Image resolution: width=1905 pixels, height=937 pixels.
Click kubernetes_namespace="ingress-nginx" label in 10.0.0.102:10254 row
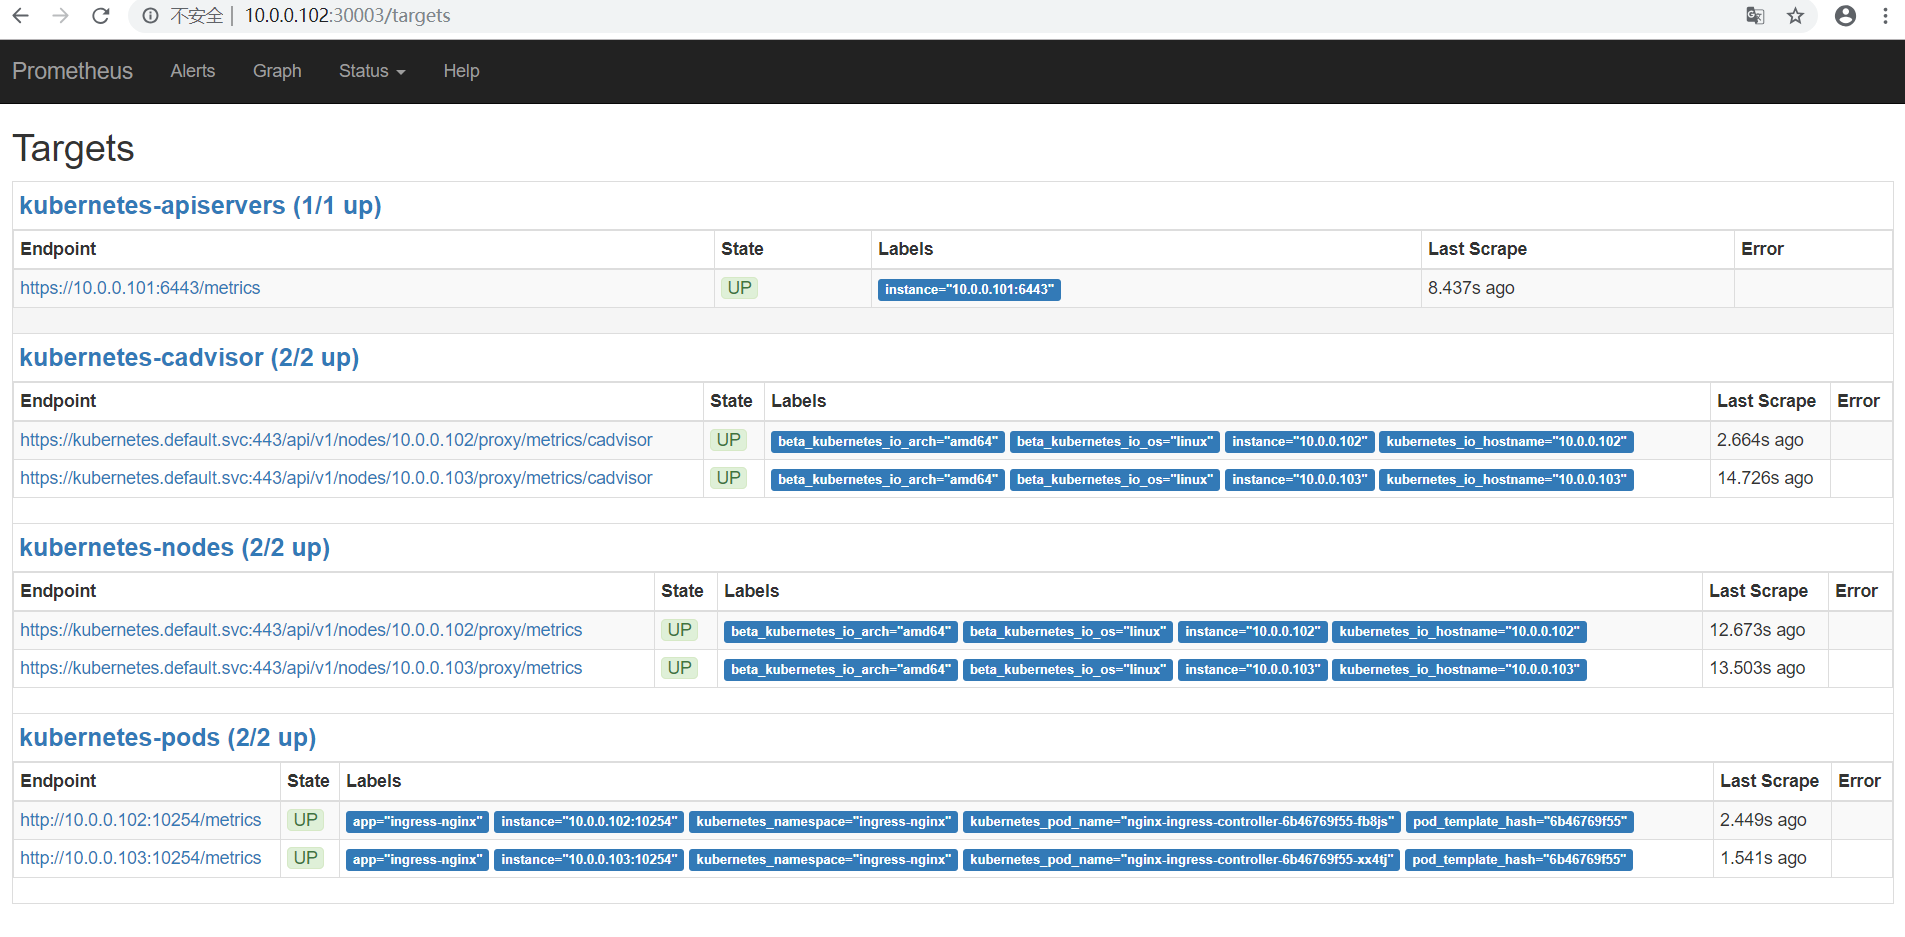pyautogui.click(x=823, y=821)
